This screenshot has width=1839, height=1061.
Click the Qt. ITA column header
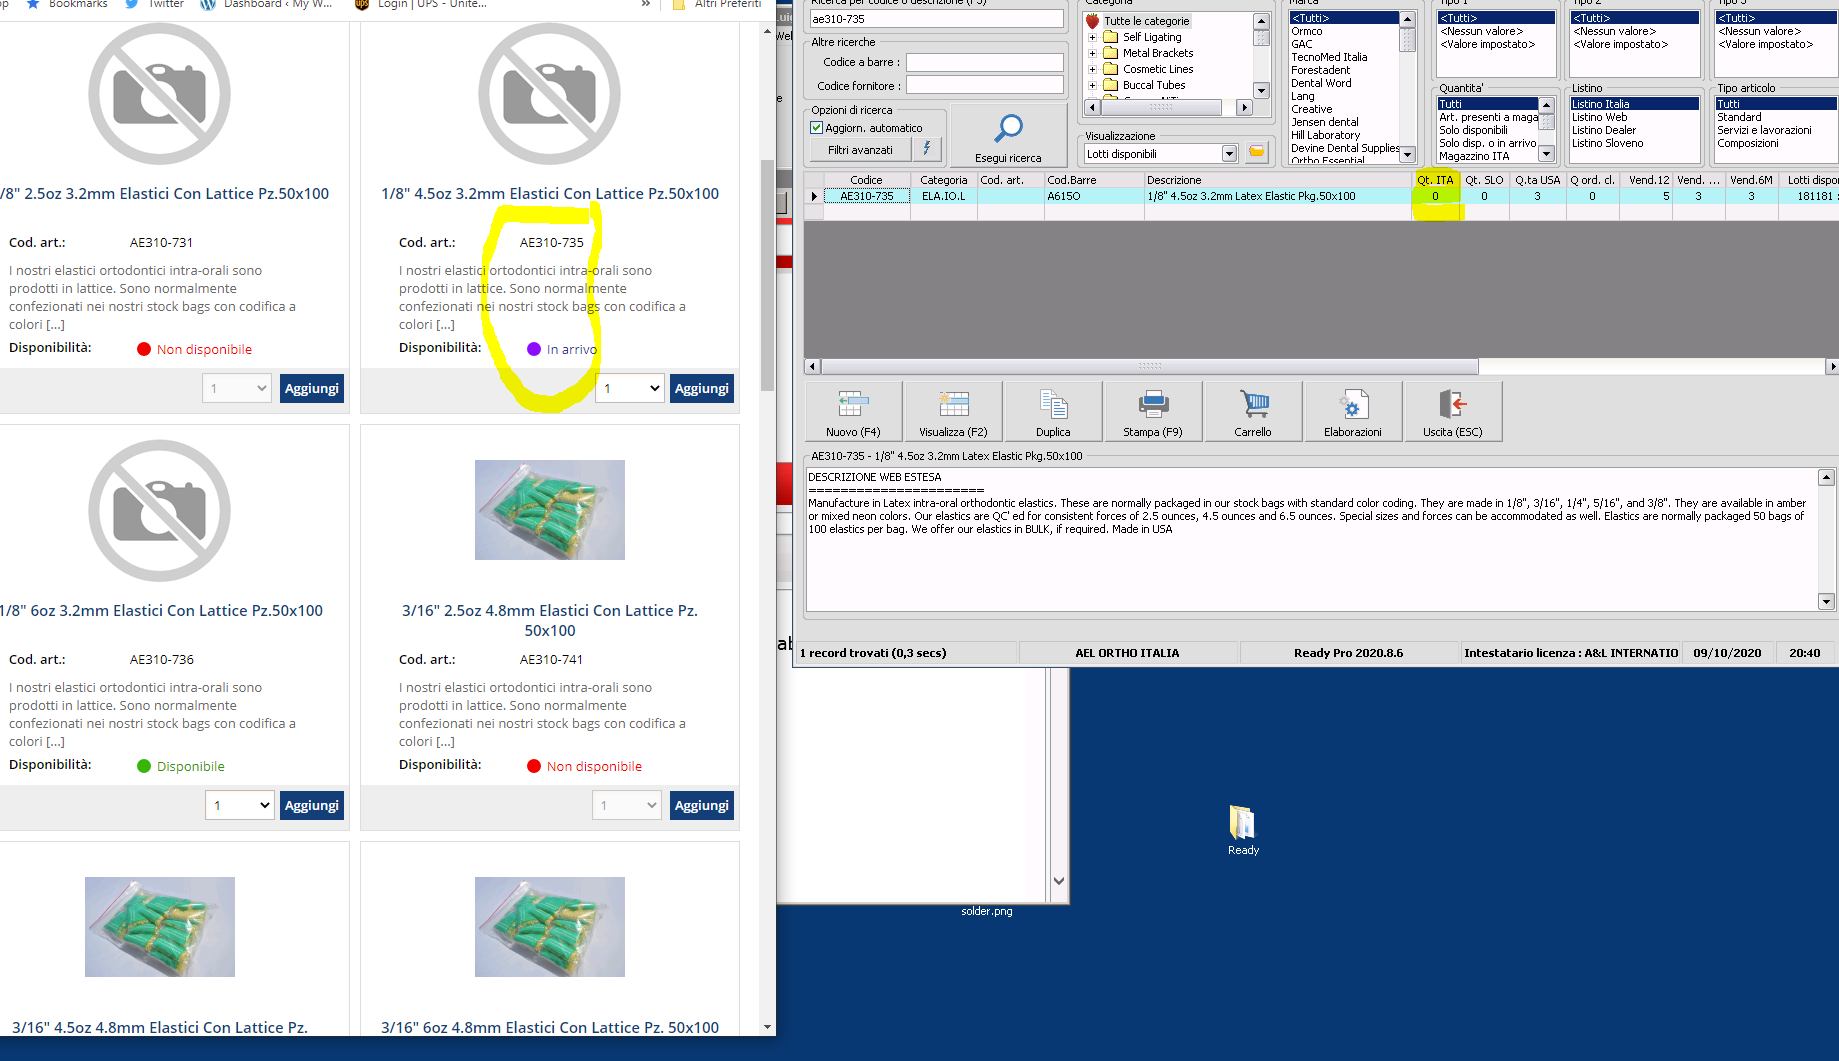coord(1435,180)
